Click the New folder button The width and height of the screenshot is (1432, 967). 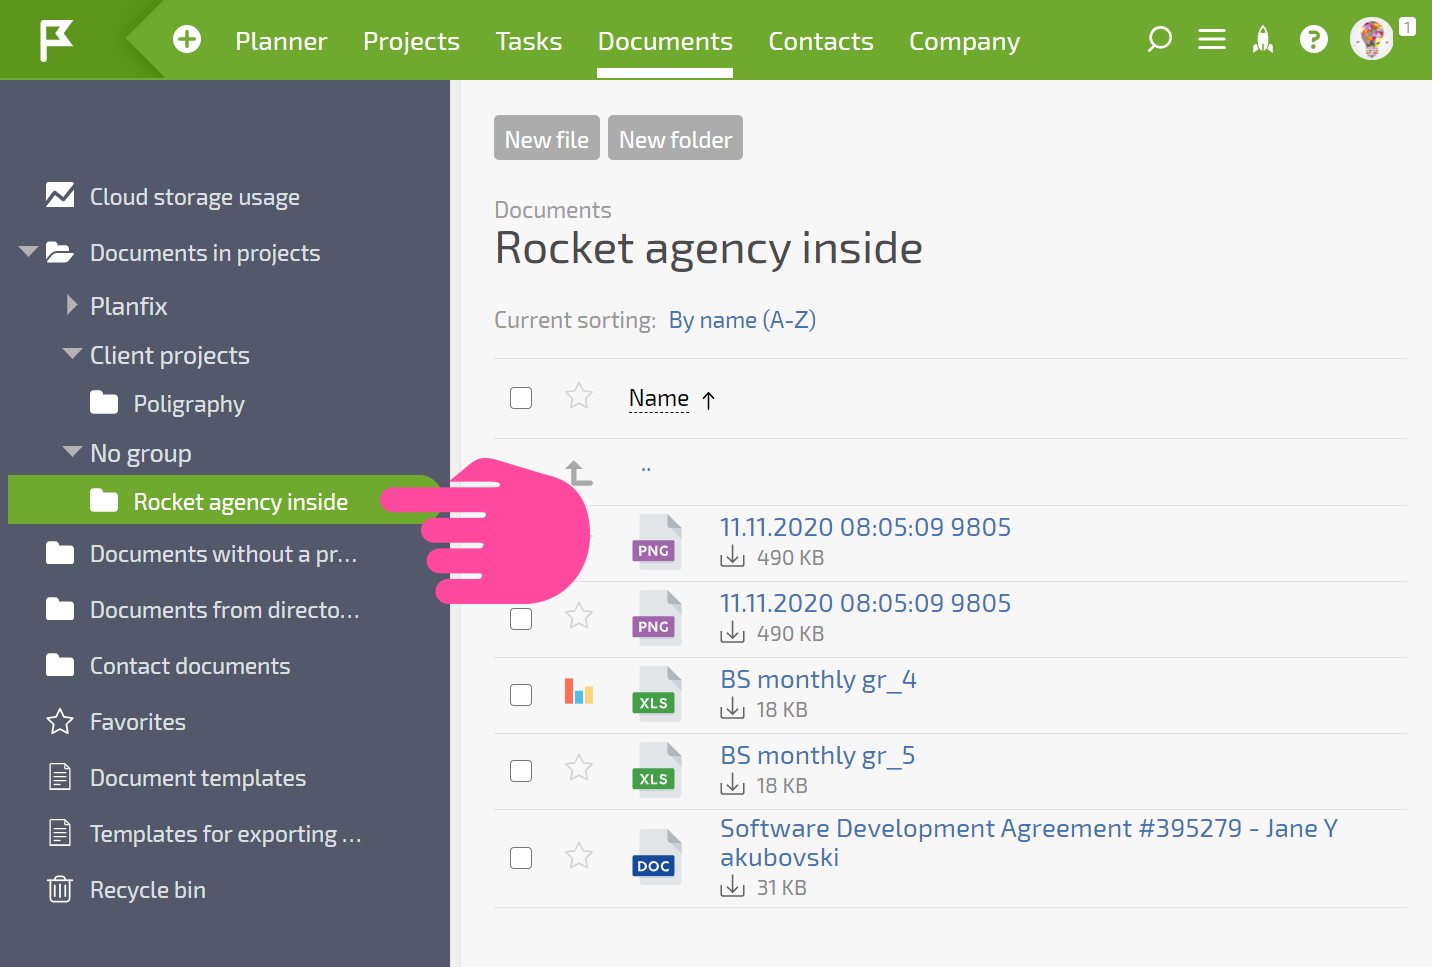(675, 138)
